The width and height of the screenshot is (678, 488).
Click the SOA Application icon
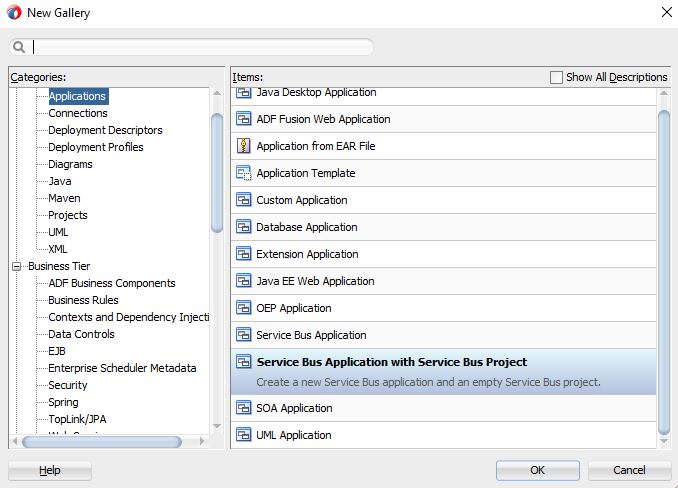243,408
